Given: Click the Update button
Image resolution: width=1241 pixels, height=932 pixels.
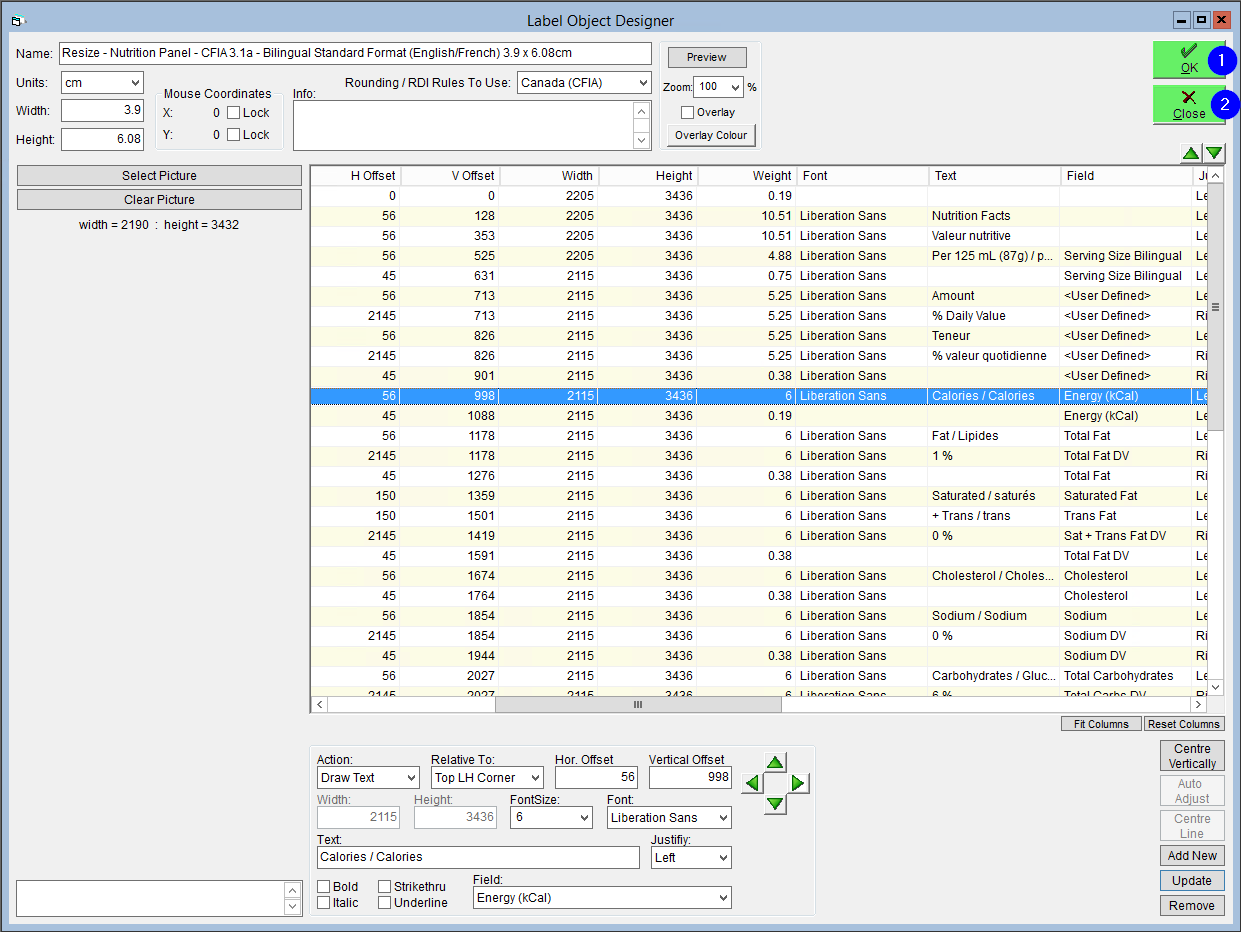Looking at the screenshot, I should tap(1192, 881).
